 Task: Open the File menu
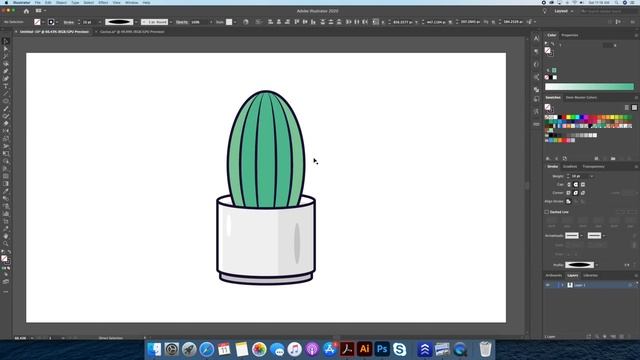click(x=38, y=2)
